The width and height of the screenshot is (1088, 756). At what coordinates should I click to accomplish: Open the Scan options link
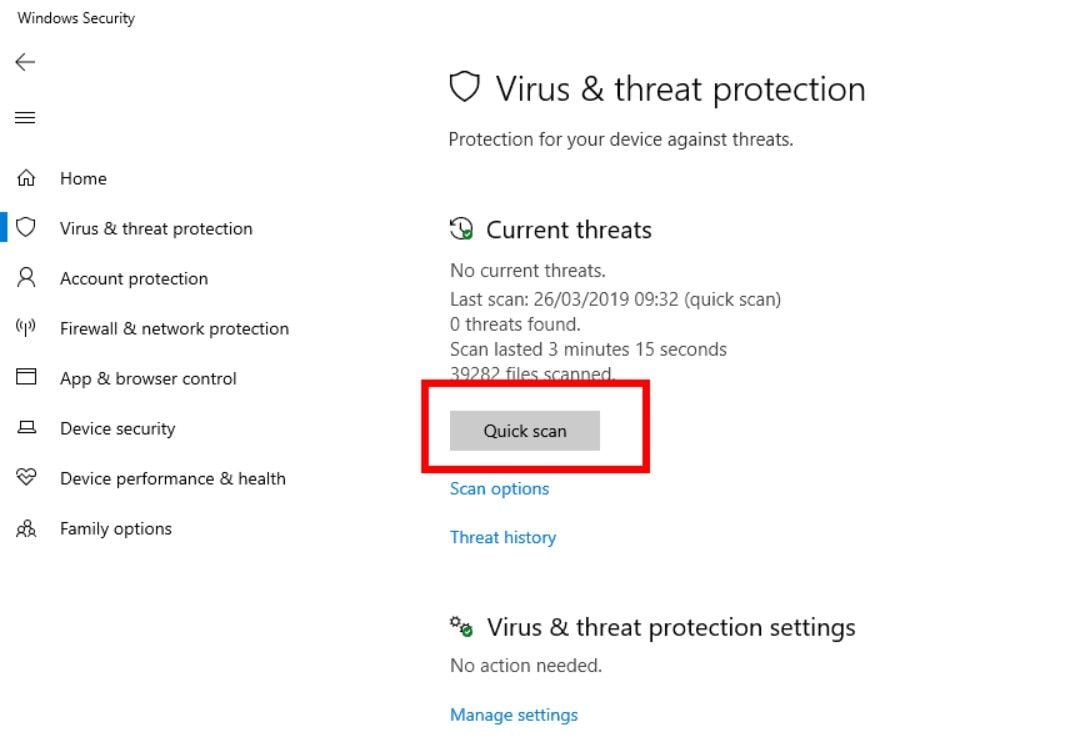pyautogui.click(x=499, y=489)
